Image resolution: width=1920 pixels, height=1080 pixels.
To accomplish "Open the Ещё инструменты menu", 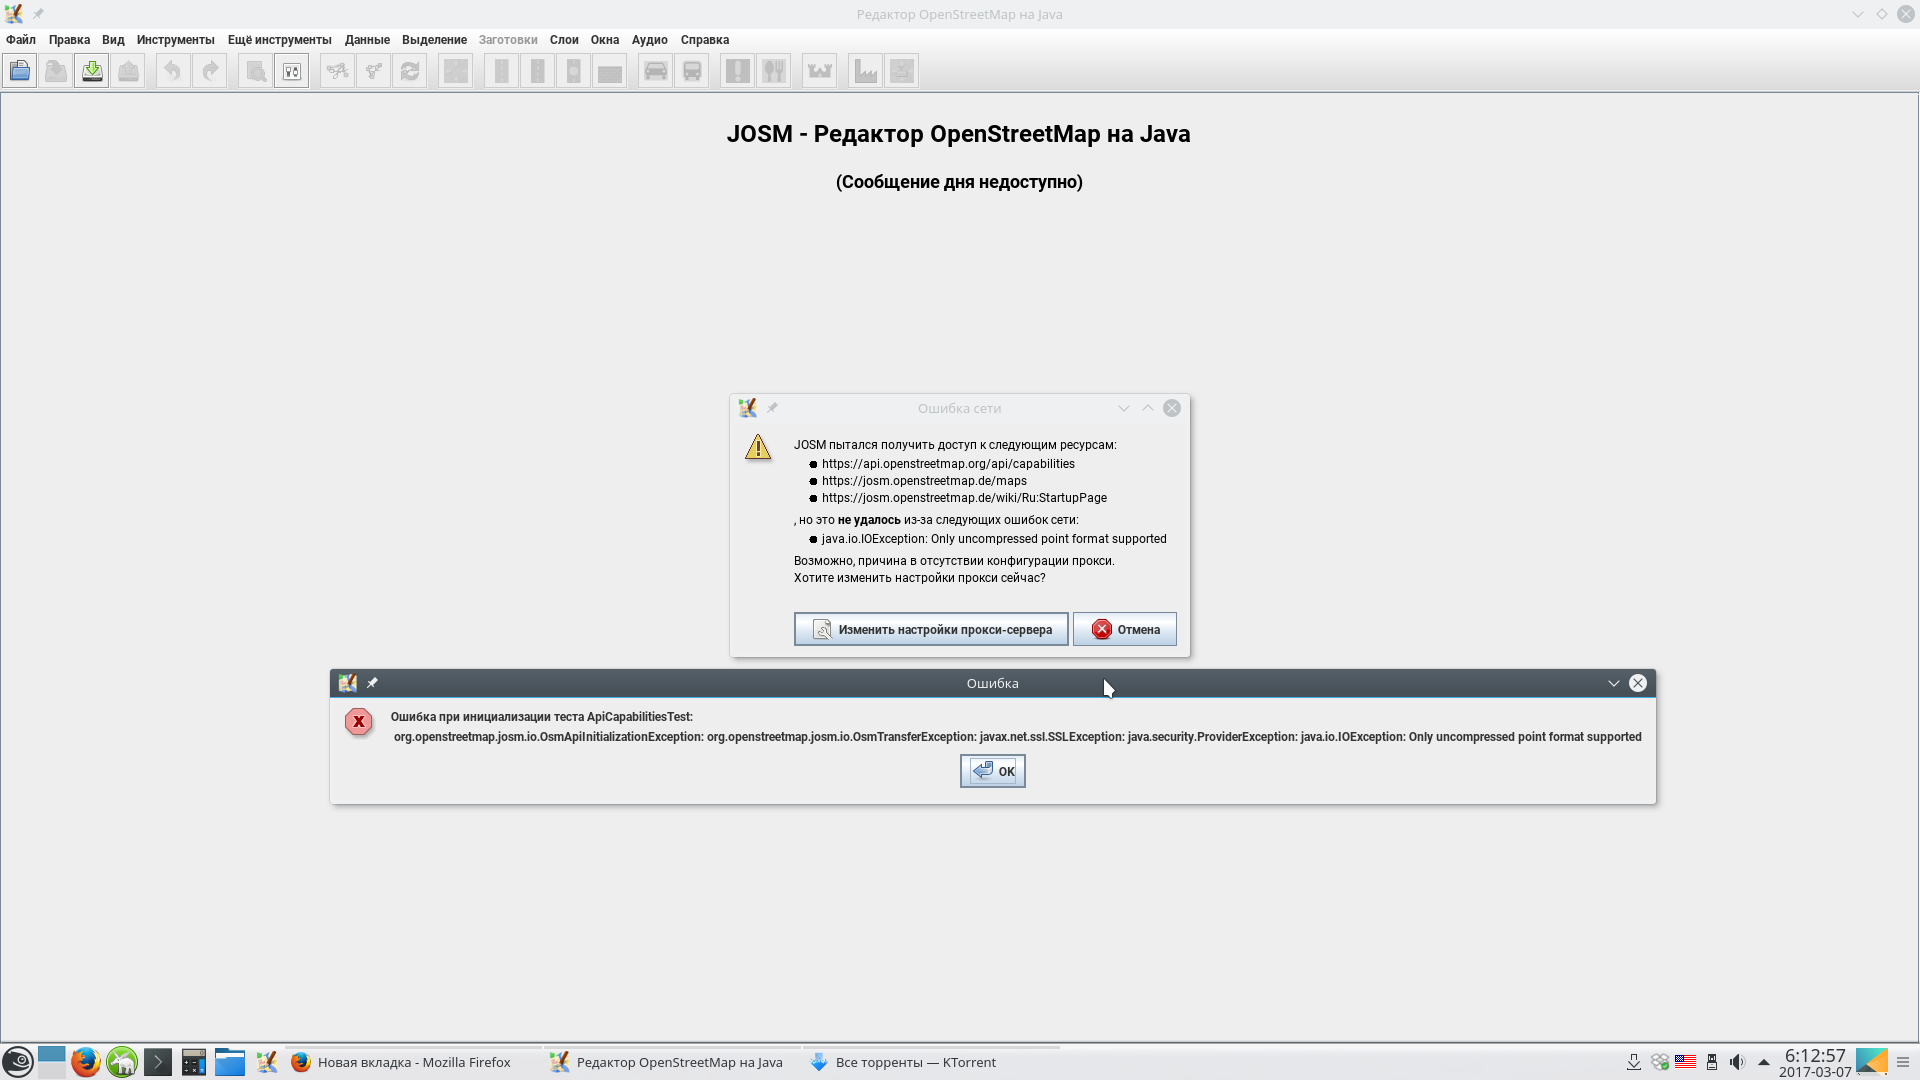I will [280, 40].
